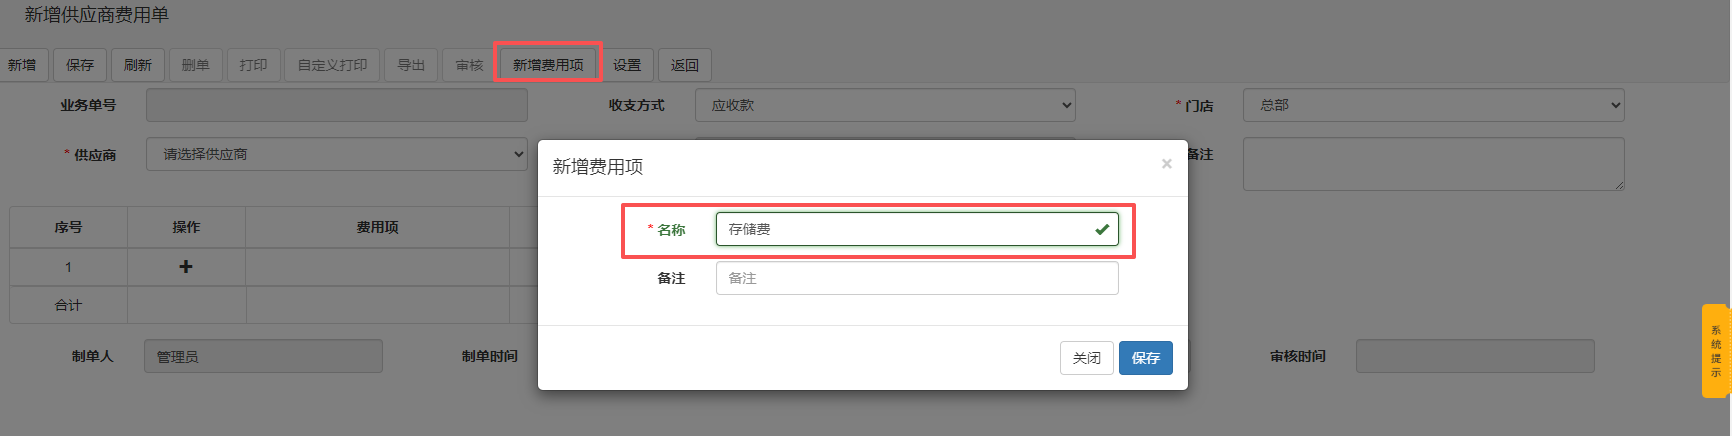The width and height of the screenshot is (1732, 436).
Task: Open the yellow 系统提示 side tab
Action: [1715, 351]
